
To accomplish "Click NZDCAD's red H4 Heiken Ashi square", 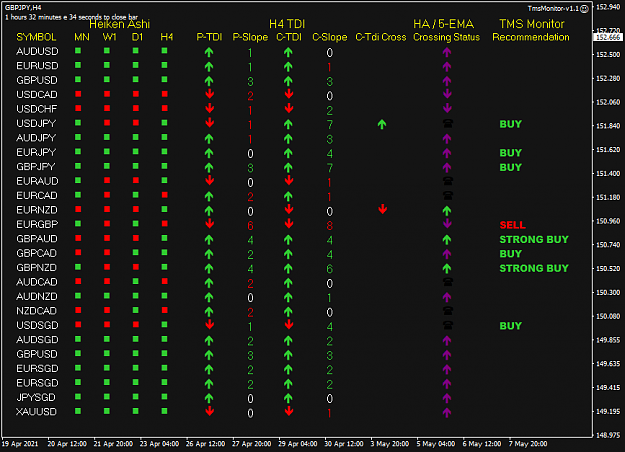I will point(165,310).
